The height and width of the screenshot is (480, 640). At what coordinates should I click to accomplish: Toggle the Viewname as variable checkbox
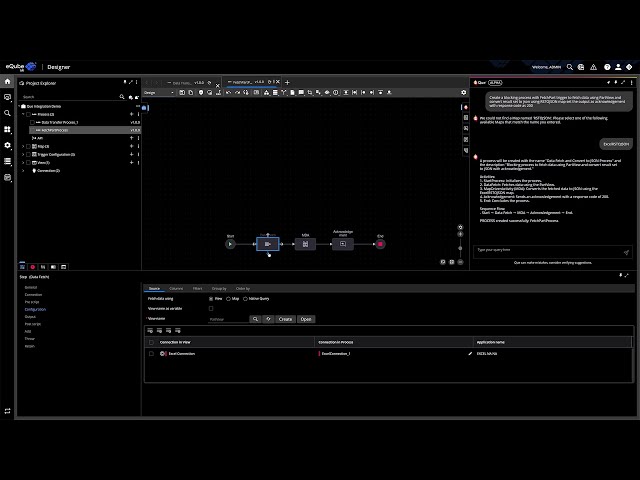point(211,309)
